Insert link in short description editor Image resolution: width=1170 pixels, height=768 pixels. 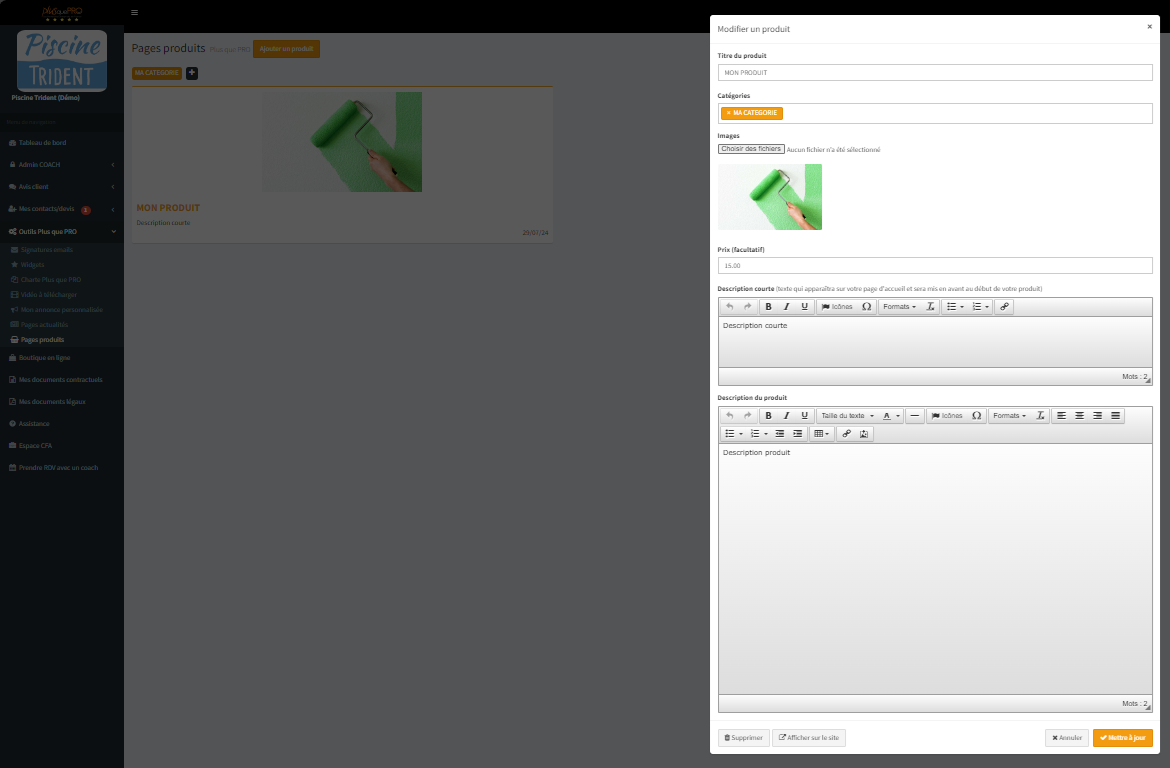(1005, 306)
